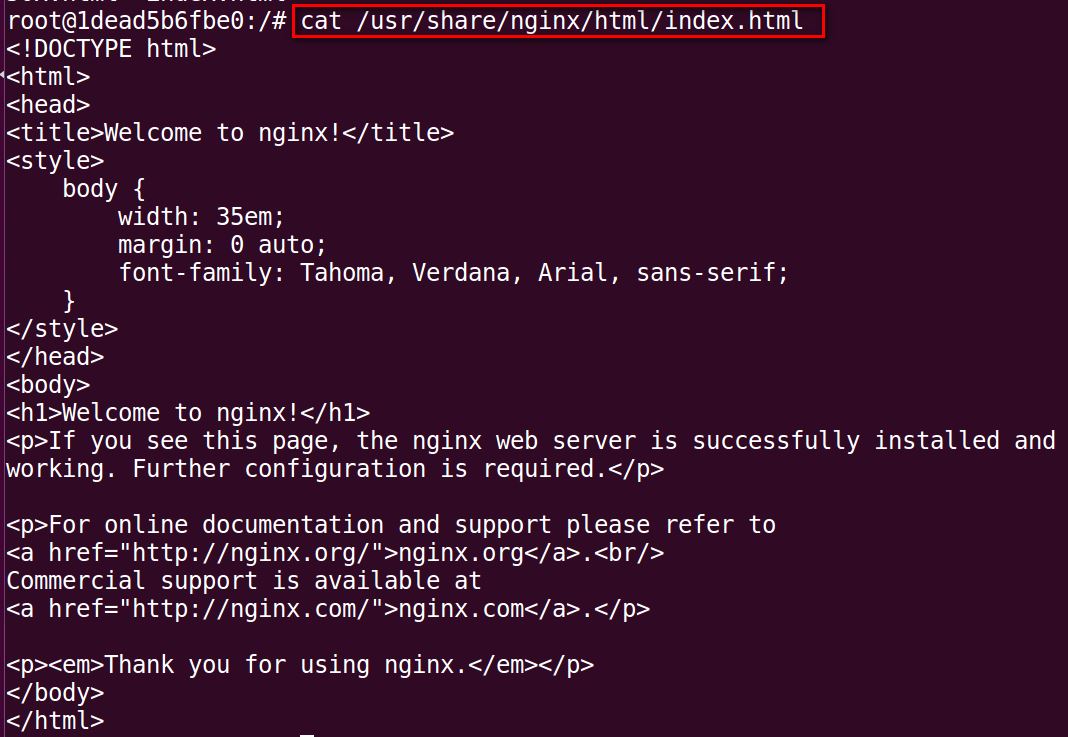Click the "Thank you for using nginx." line

point(300,664)
